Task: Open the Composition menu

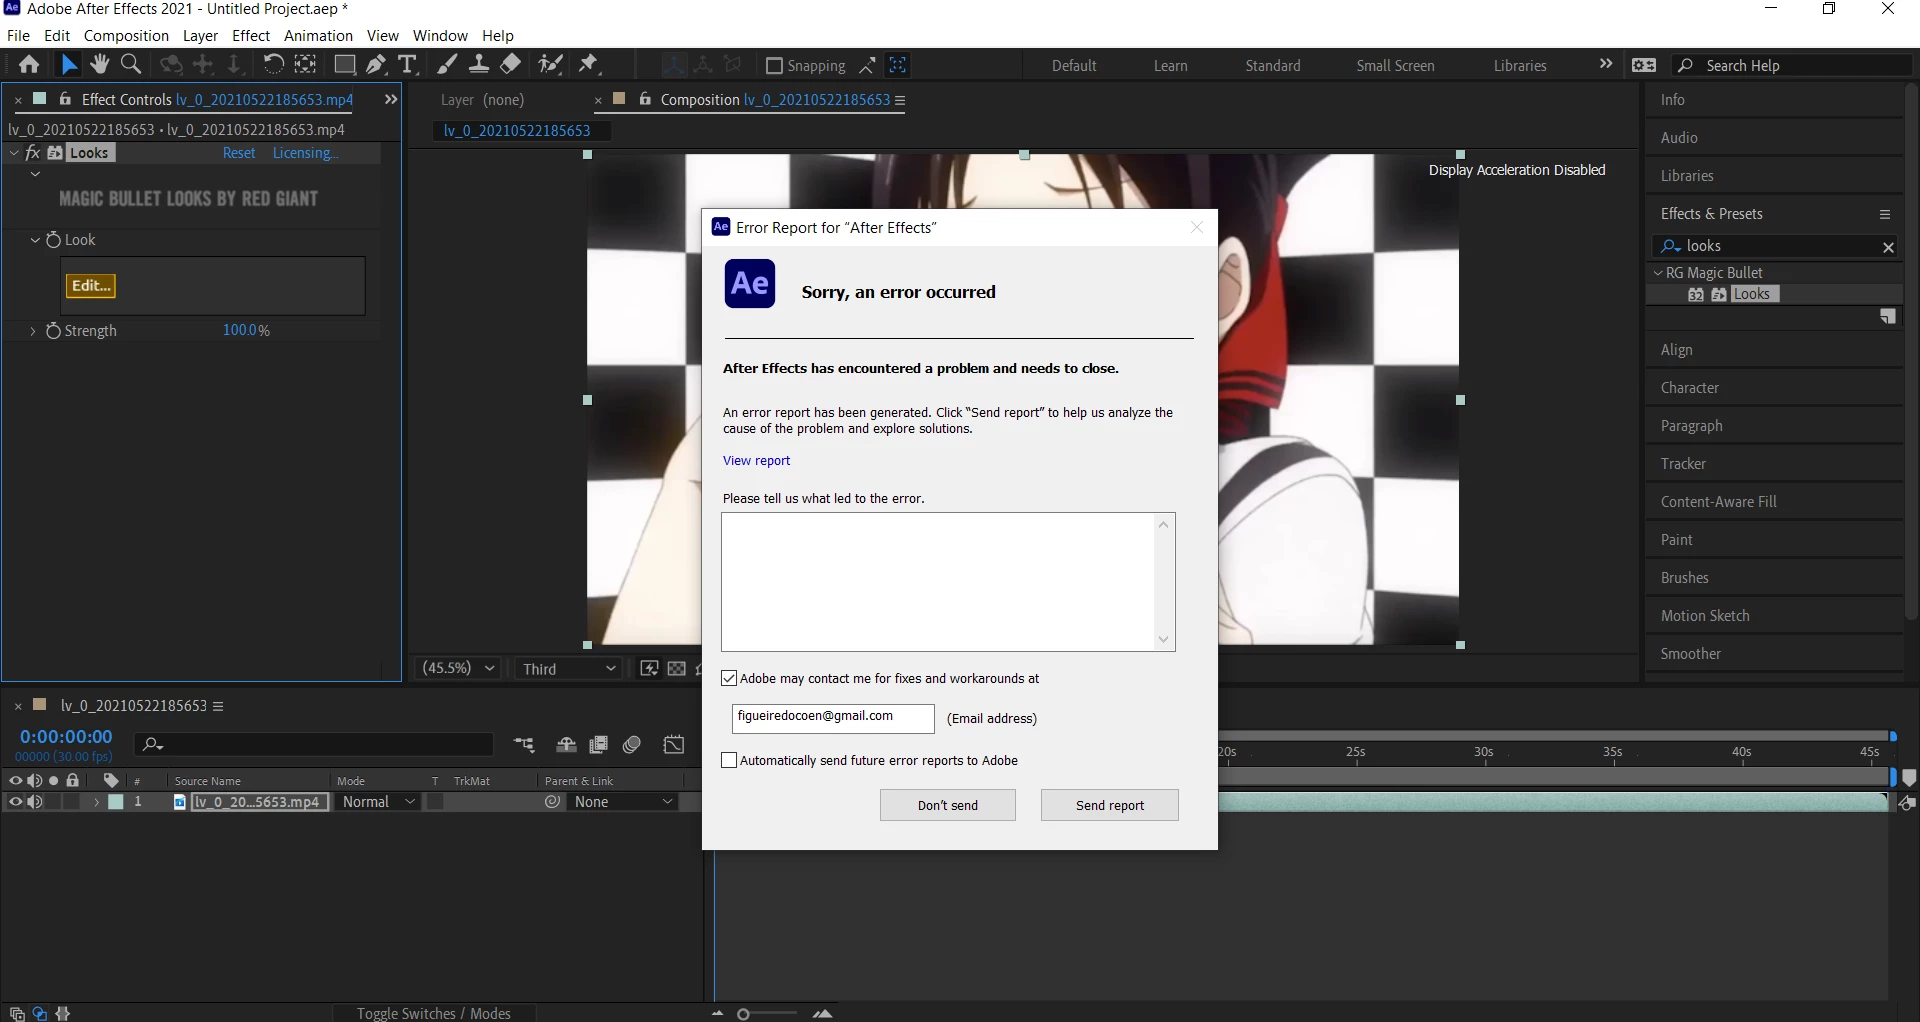Action: pos(126,36)
